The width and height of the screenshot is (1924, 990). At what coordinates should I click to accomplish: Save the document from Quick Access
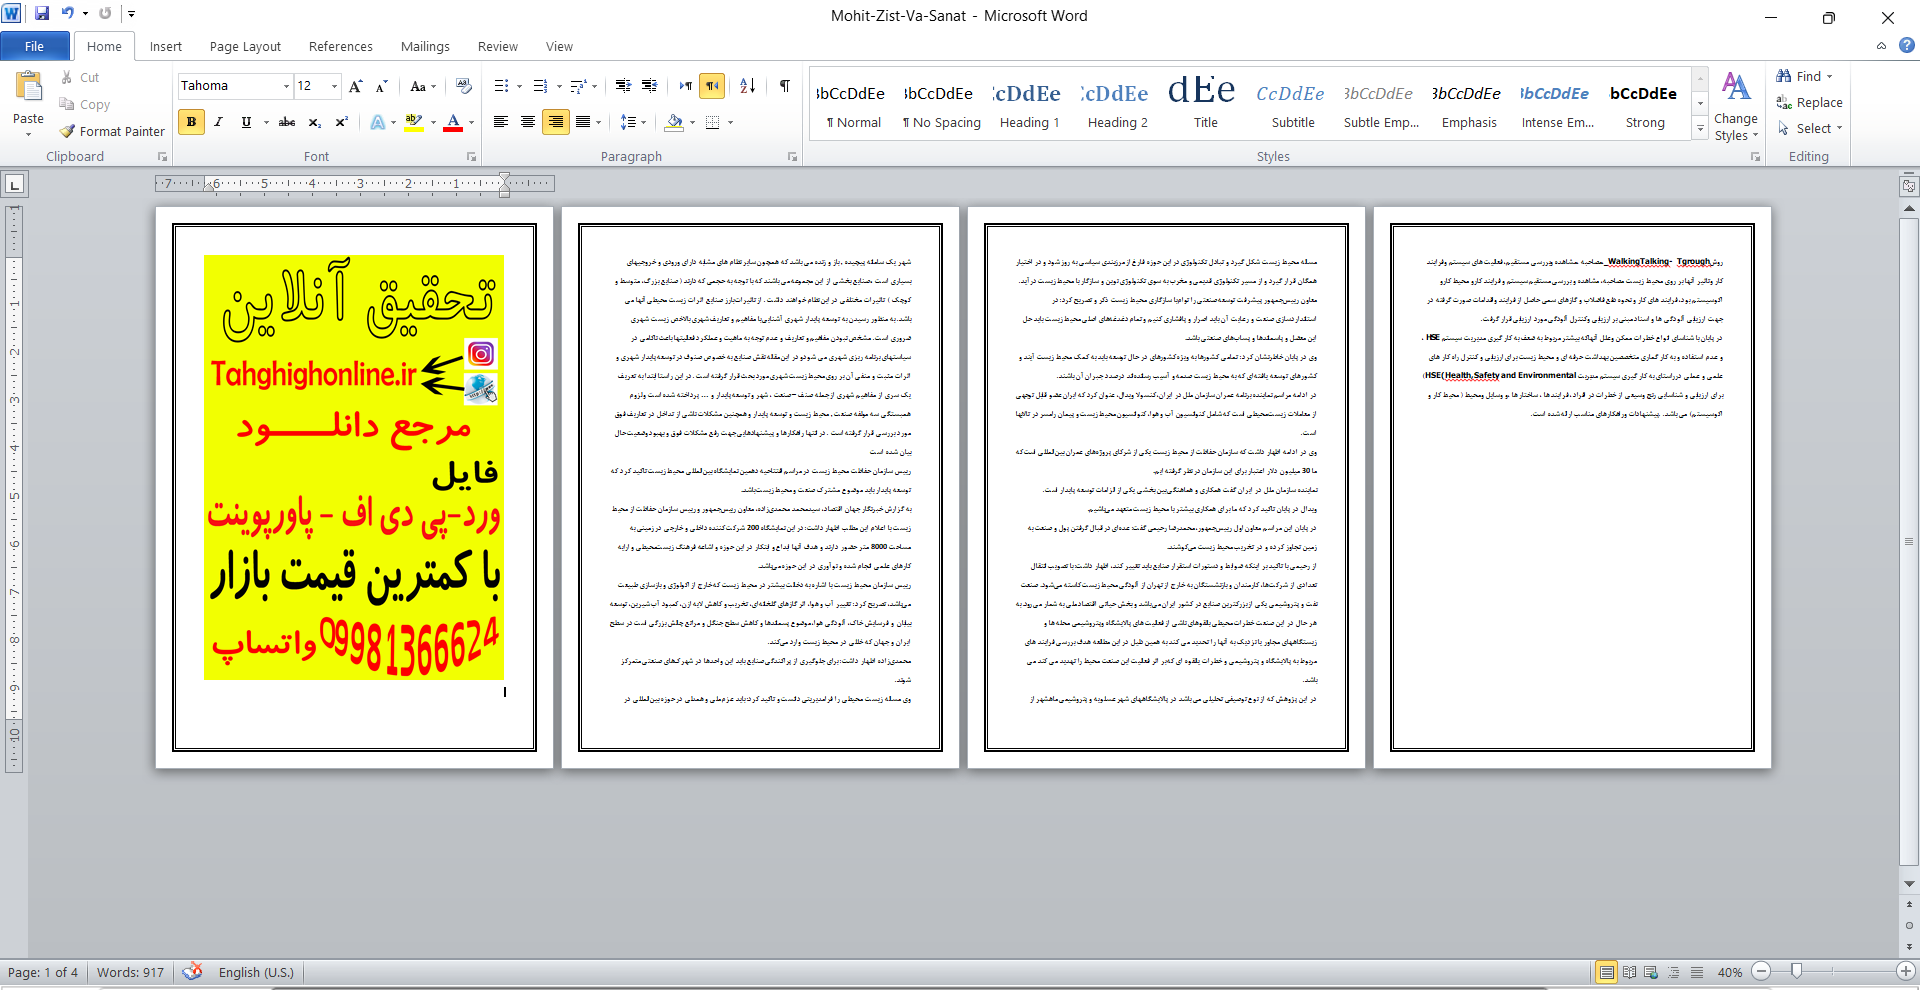(42, 14)
